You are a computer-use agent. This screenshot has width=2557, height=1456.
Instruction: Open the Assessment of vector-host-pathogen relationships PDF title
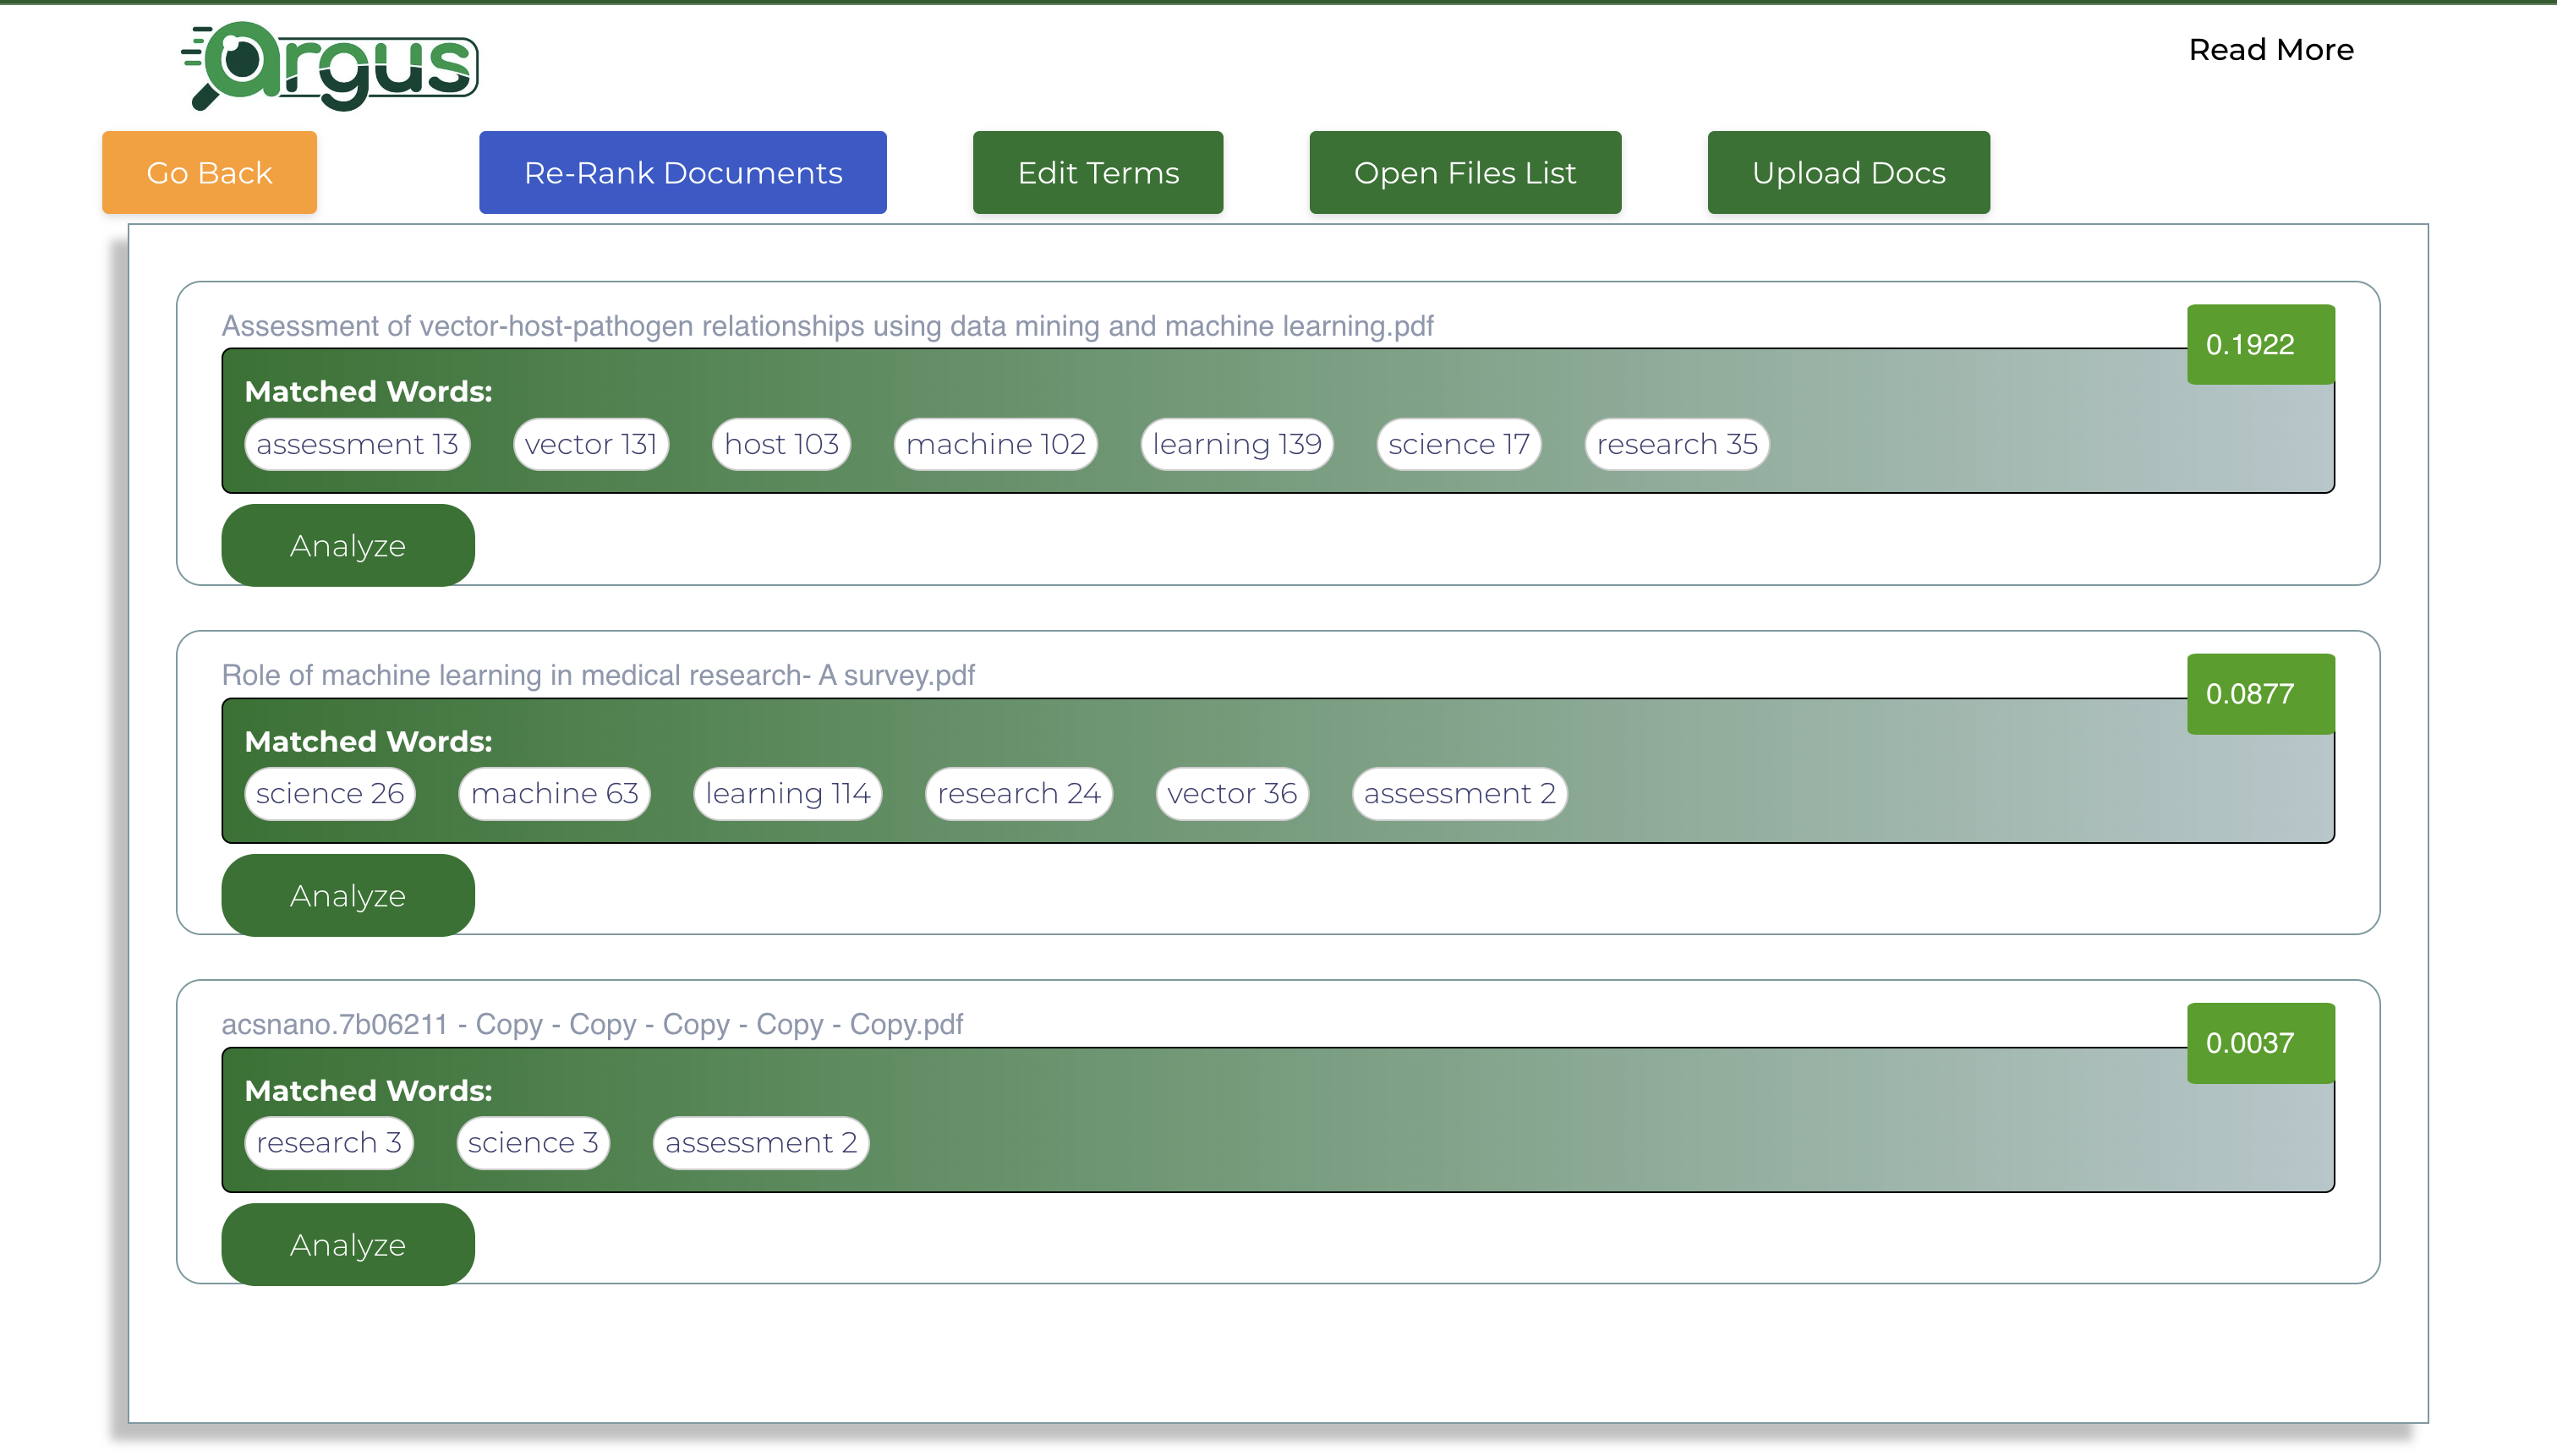point(827,326)
